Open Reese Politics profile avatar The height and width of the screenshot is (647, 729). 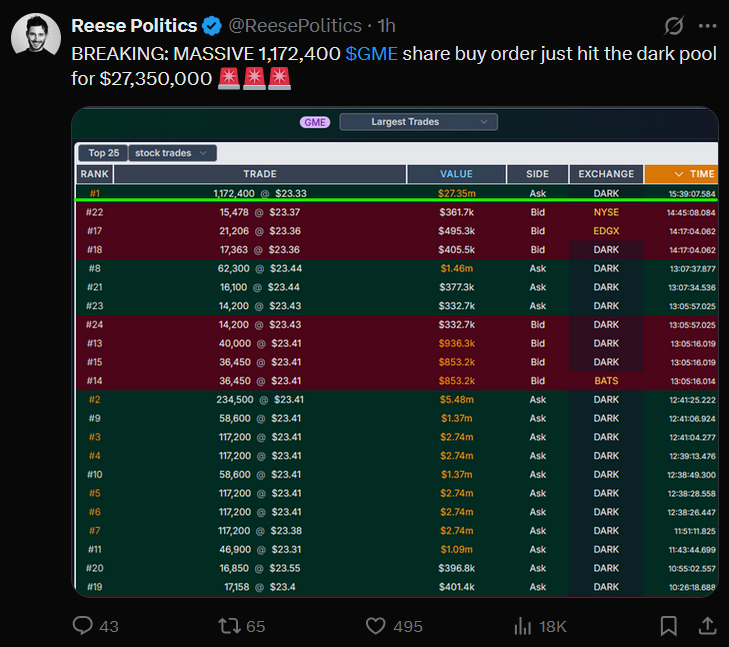[36, 37]
